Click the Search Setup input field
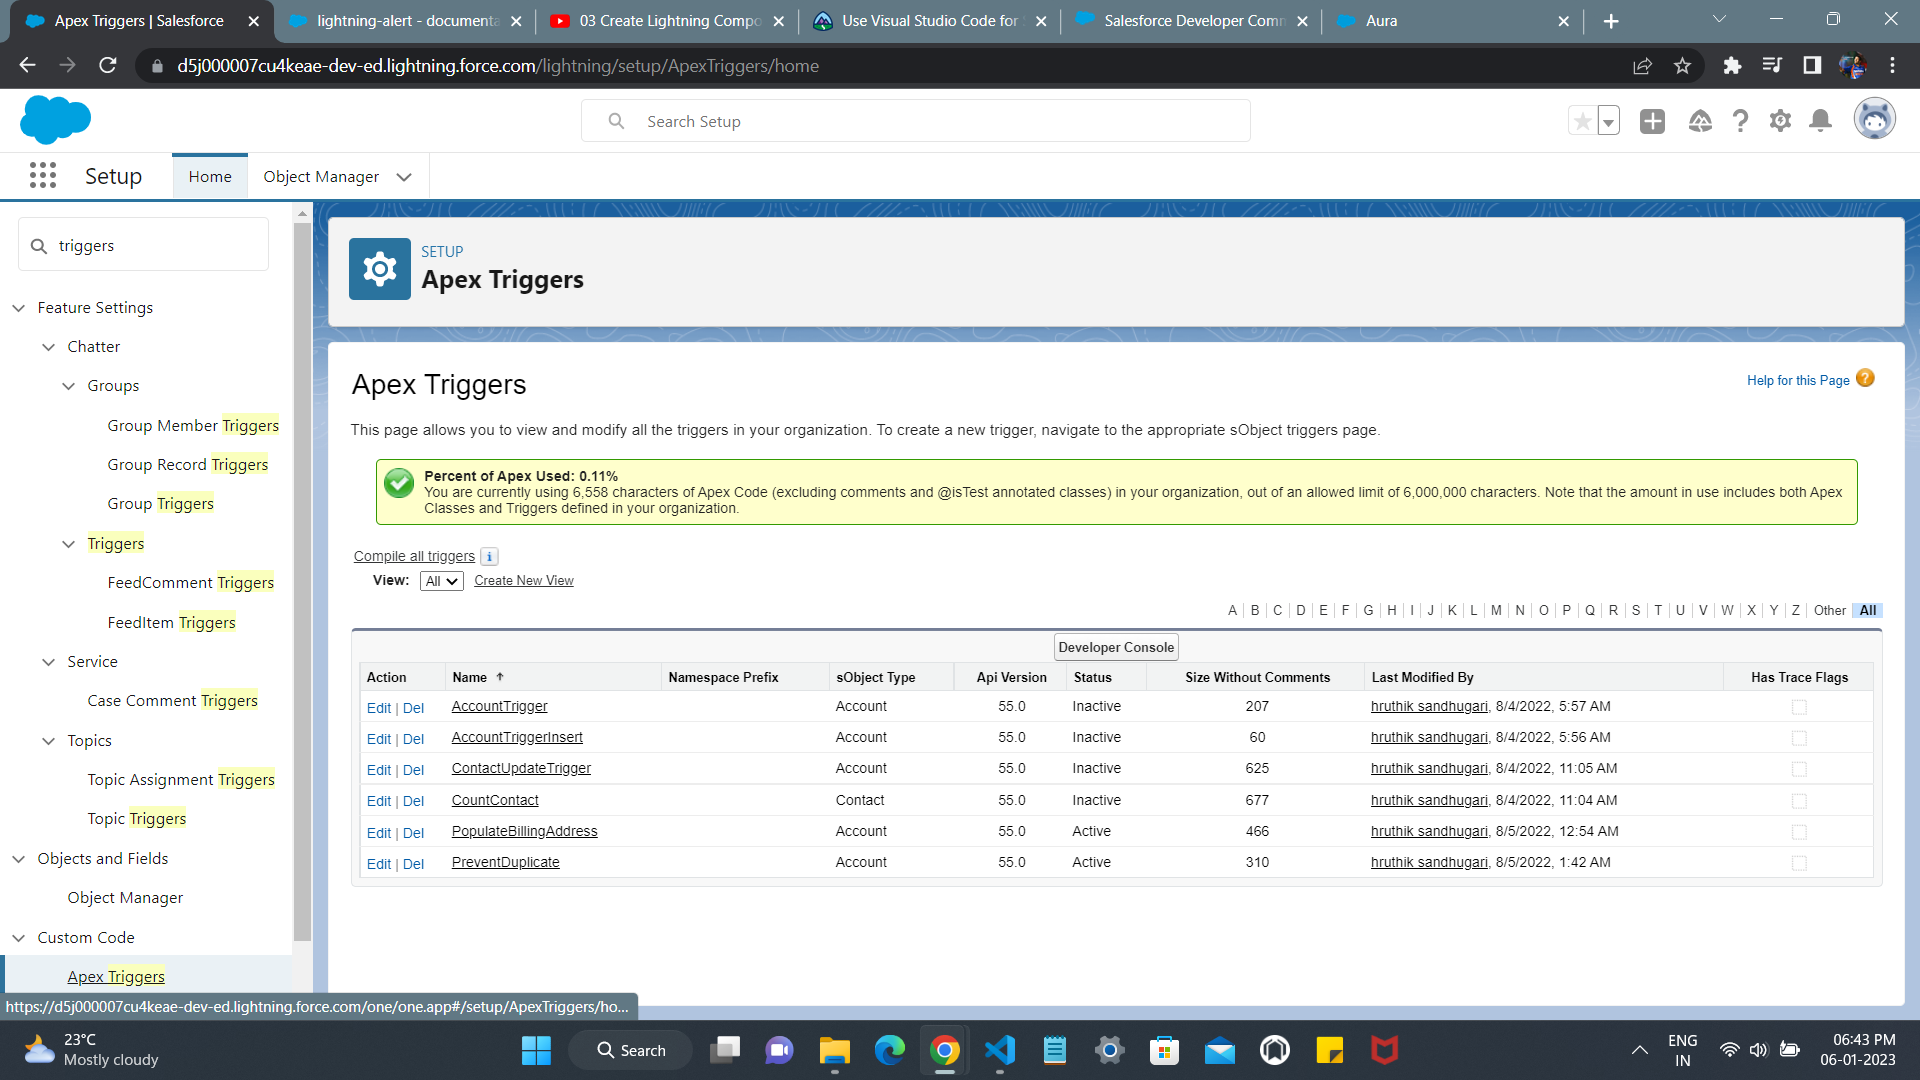 point(915,121)
